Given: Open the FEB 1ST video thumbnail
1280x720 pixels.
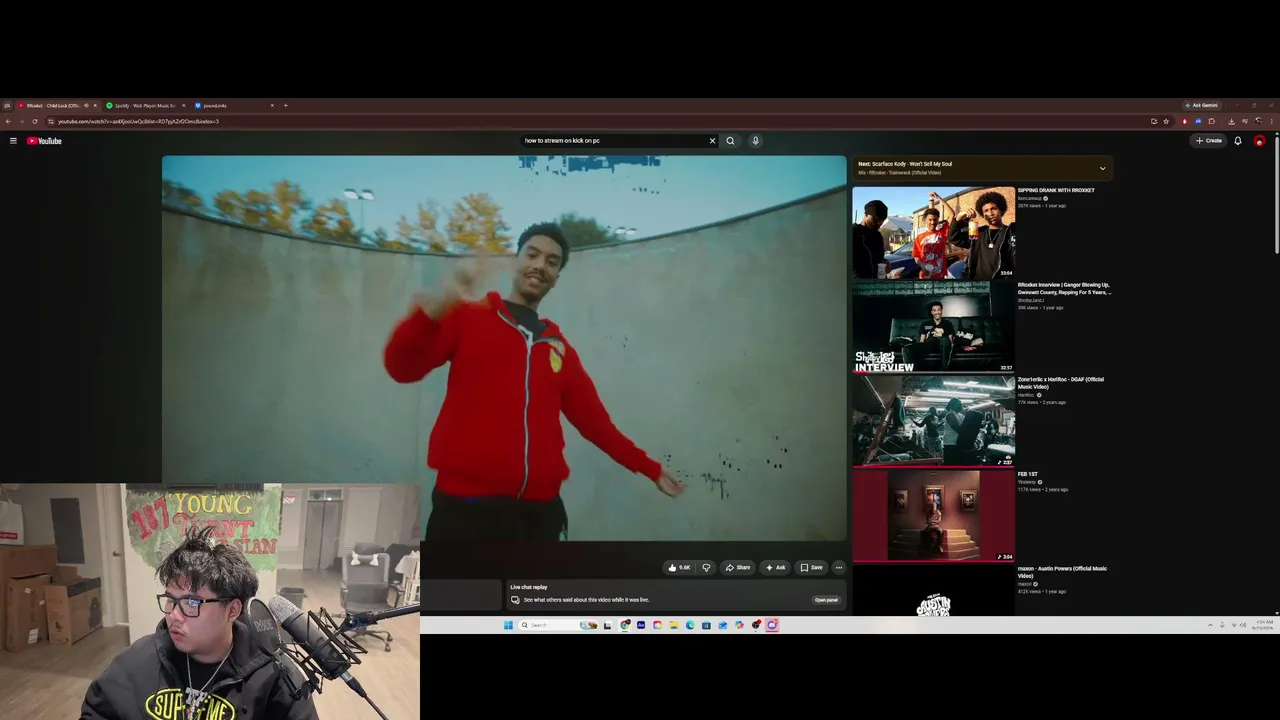Looking at the screenshot, I should click(x=934, y=516).
